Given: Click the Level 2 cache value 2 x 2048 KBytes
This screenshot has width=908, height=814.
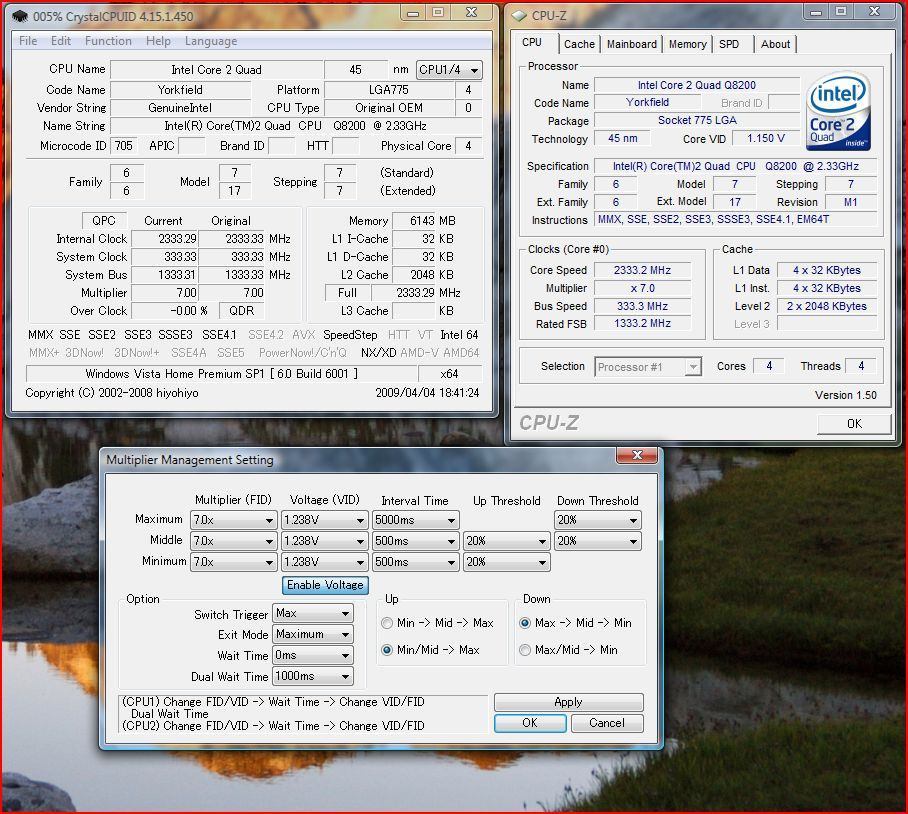Looking at the screenshot, I should click(826, 306).
